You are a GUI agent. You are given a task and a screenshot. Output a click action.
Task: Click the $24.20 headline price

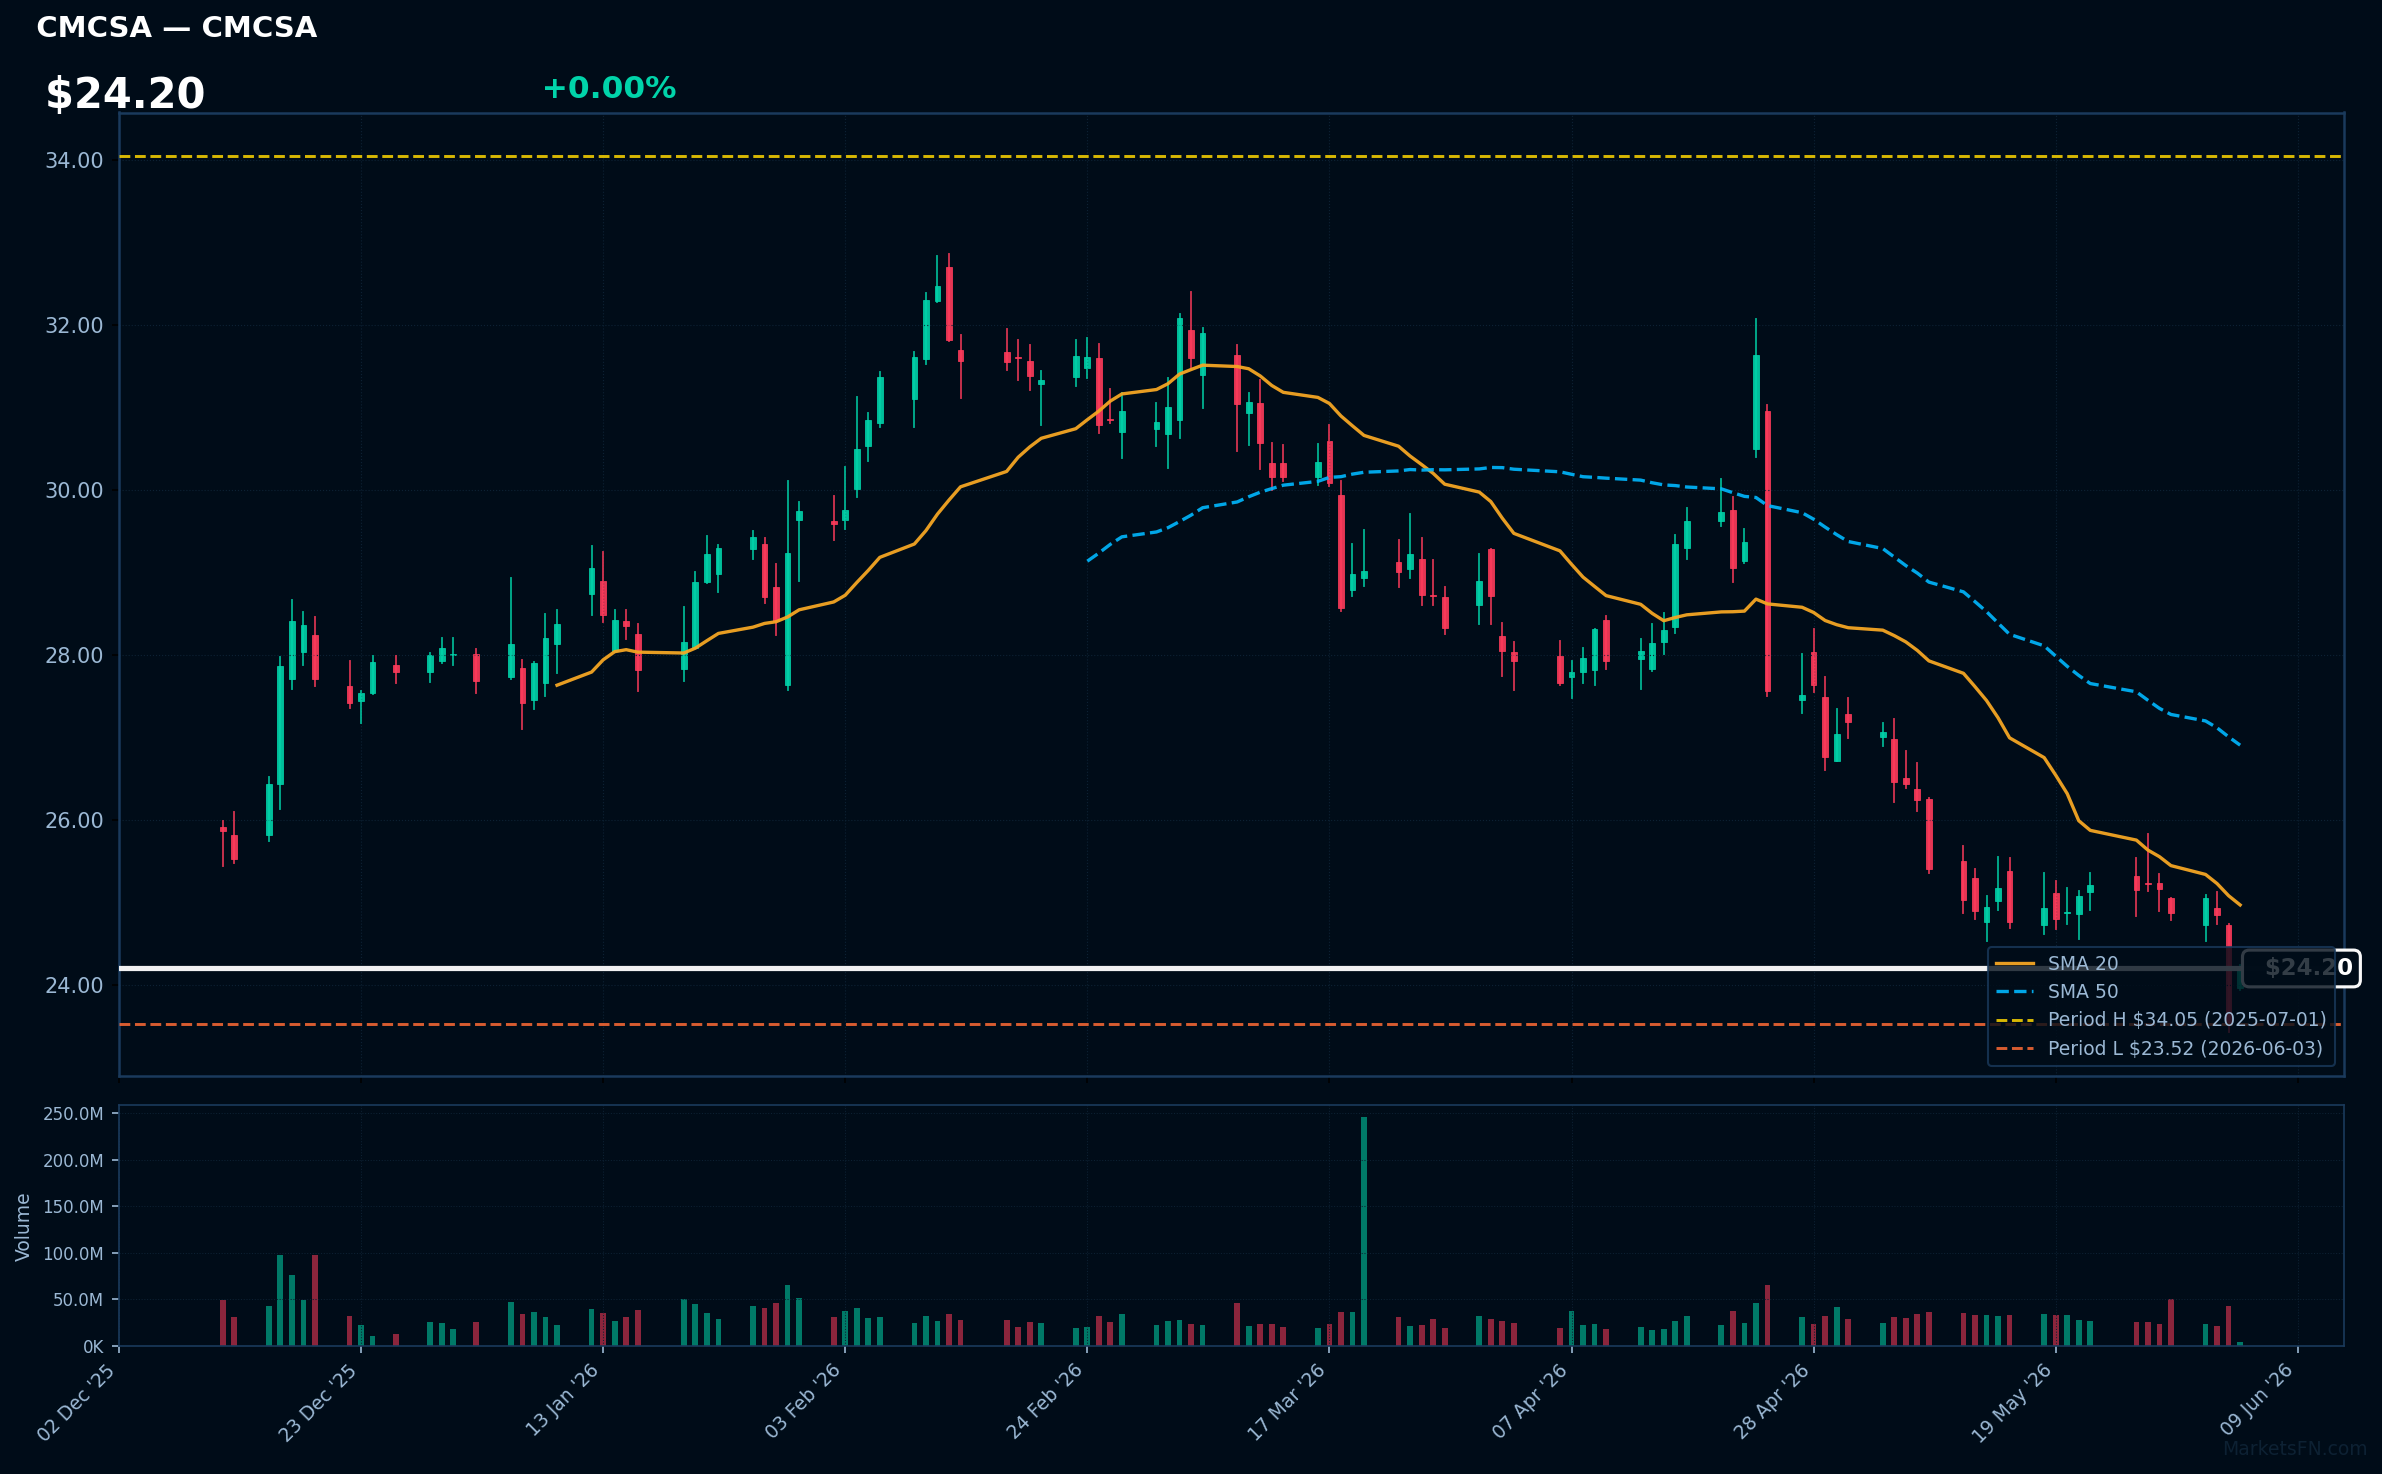click(125, 94)
